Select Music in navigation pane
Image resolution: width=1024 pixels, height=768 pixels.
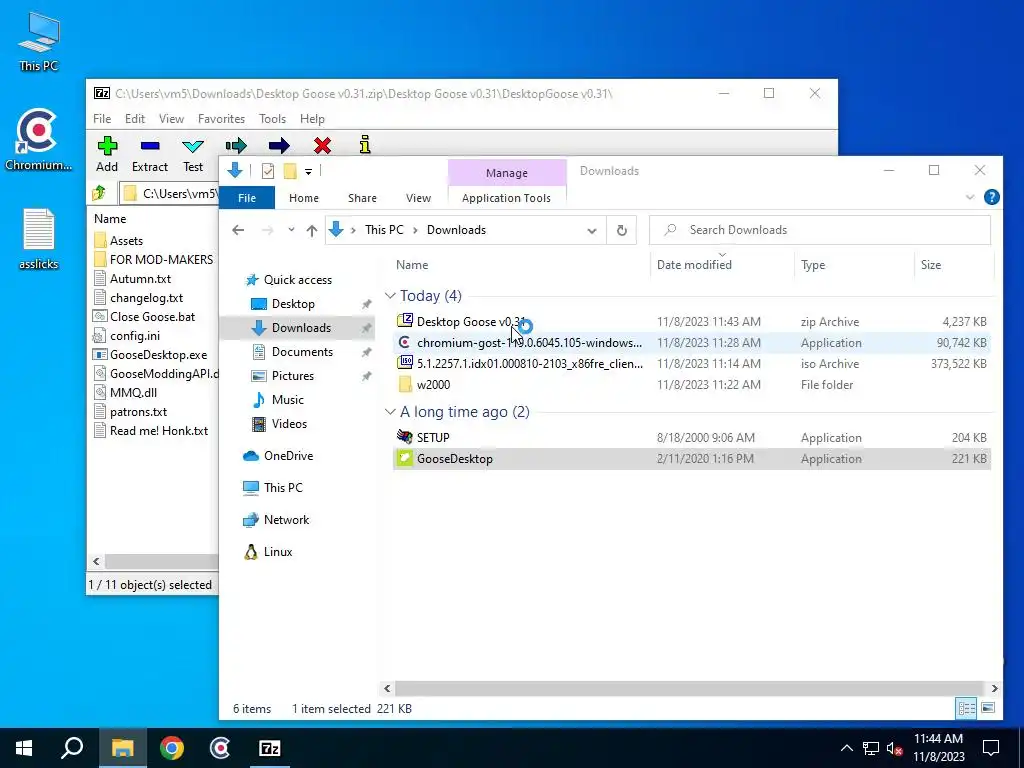tap(278, 400)
